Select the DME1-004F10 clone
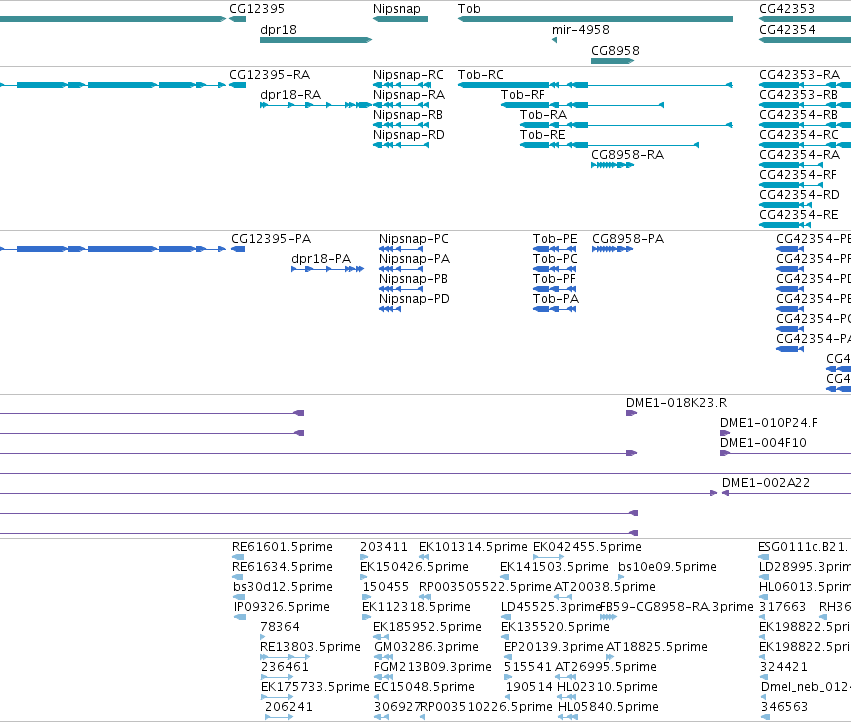 pos(785,453)
